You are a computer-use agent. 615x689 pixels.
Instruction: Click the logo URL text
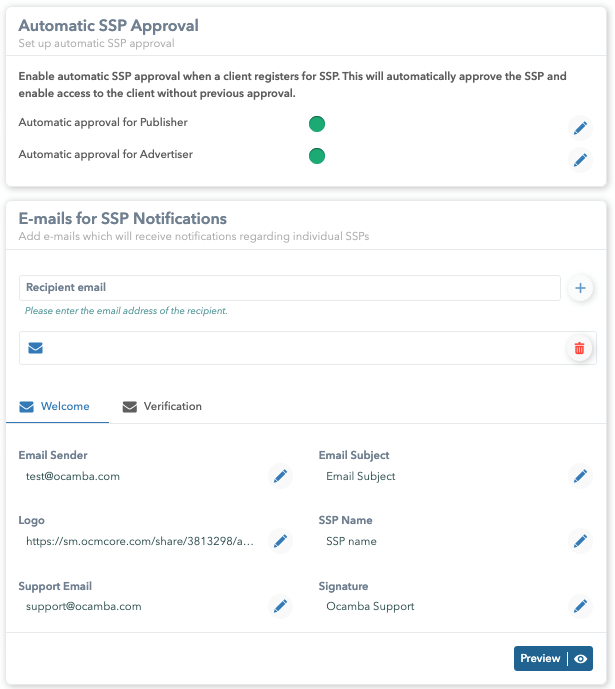click(140, 542)
